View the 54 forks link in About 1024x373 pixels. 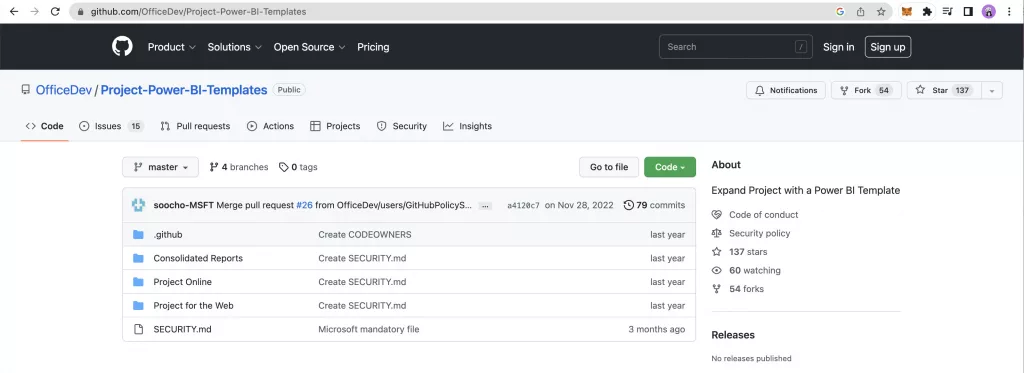click(x=746, y=289)
